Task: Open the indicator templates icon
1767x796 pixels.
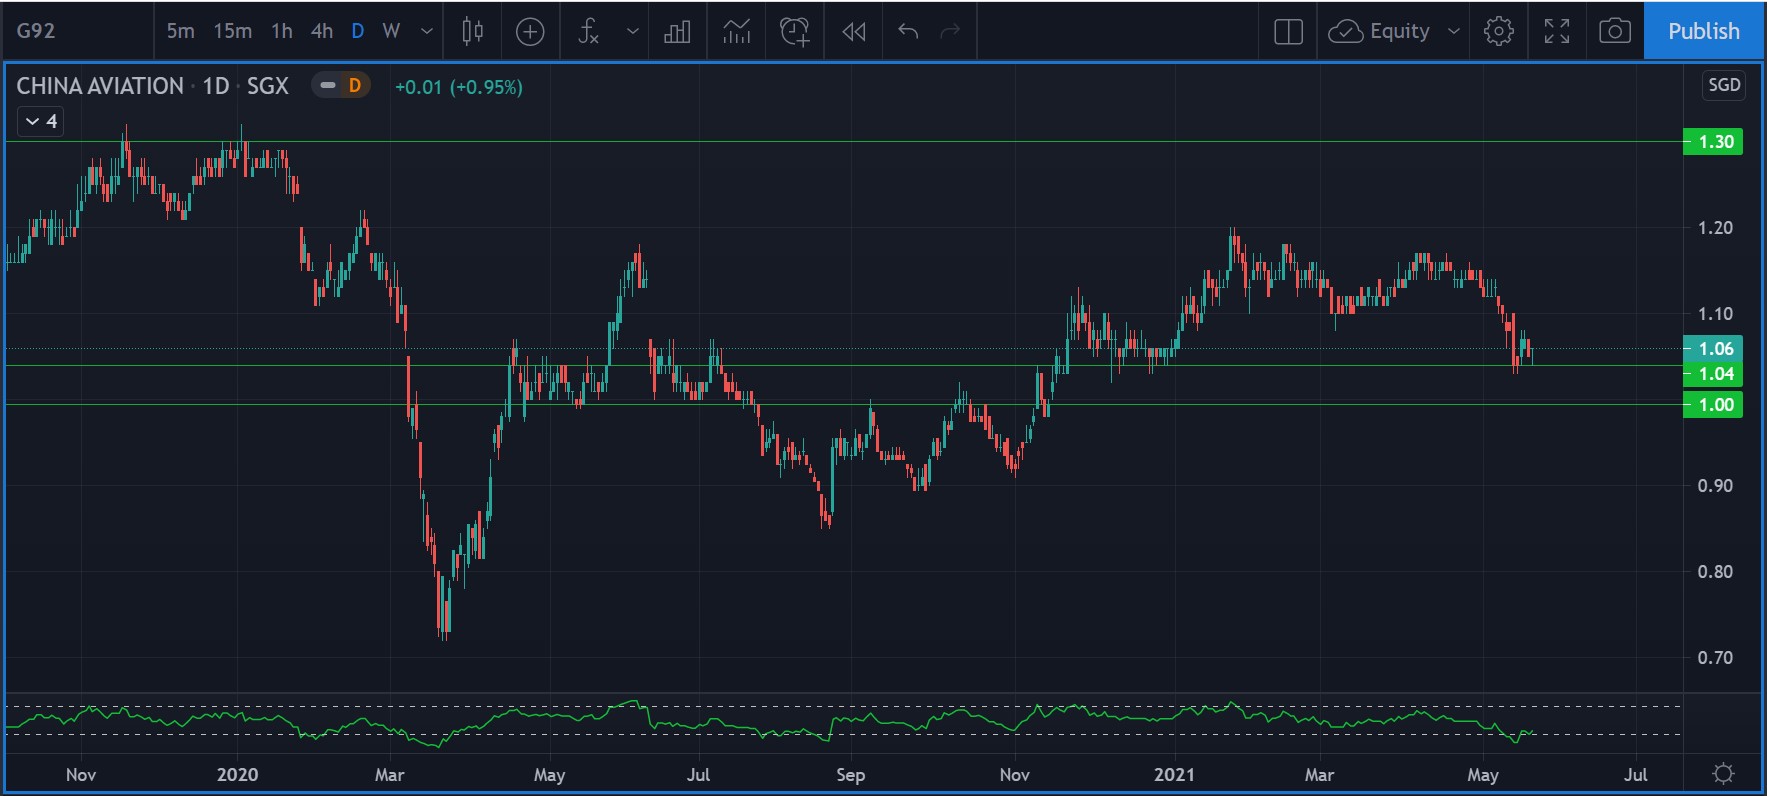Action: coord(737,32)
